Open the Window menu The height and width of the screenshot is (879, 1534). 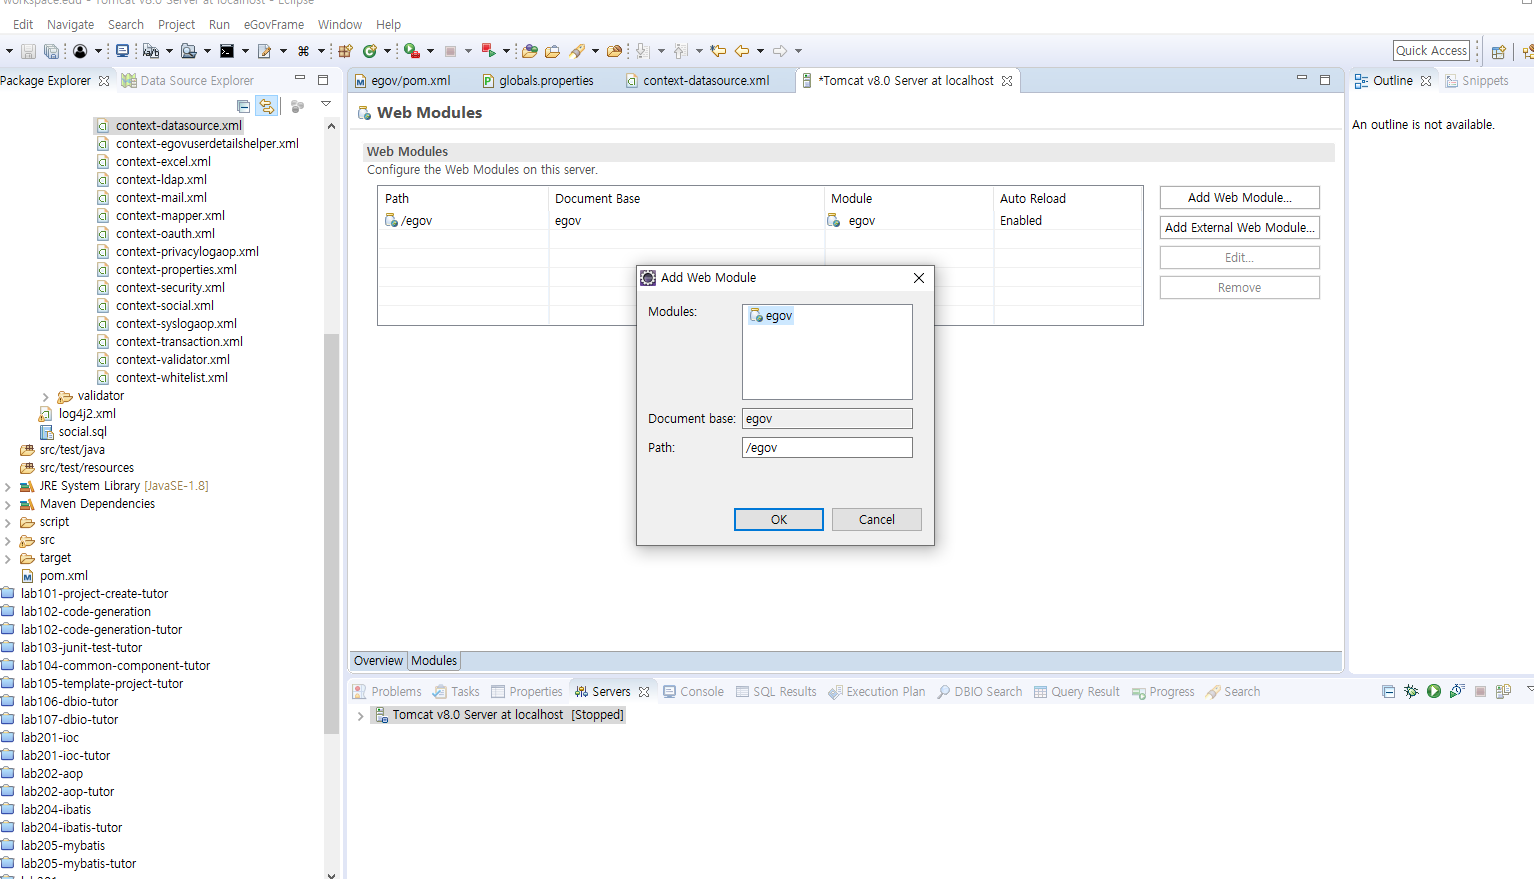click(340, 25)
